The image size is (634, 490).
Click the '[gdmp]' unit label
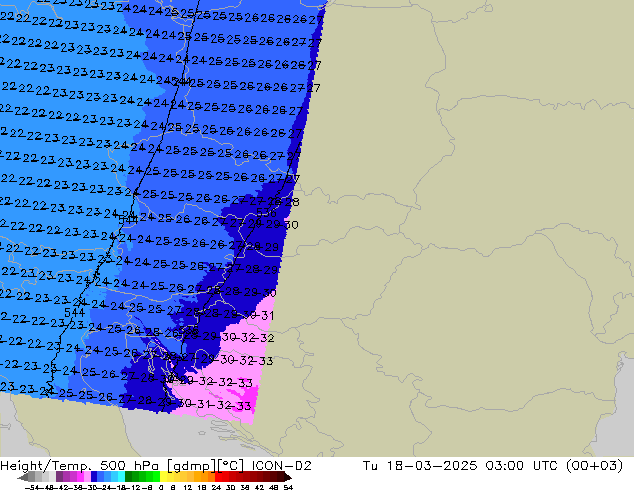pyautogui.click(x=191, y=466)
